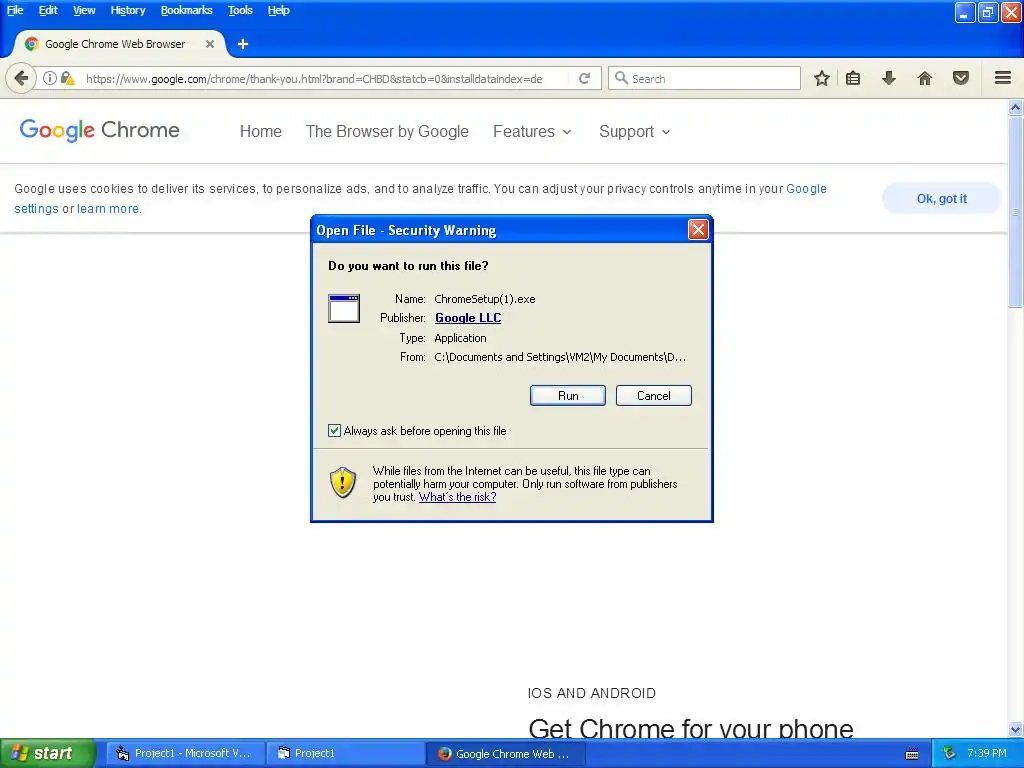Image resolution: width=1024 pixels, height=768 pixels.
Task: Open the View menu
Action: 84,10
